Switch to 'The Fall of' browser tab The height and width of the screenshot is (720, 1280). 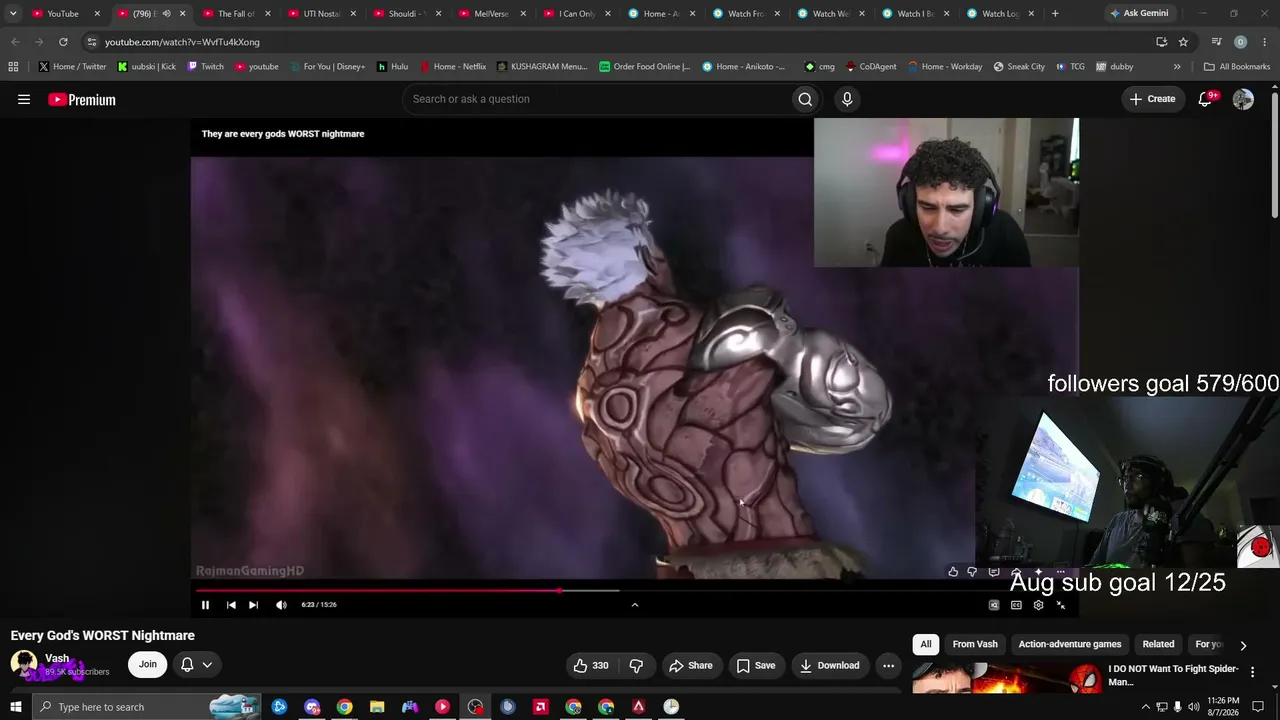click(237, 14)
